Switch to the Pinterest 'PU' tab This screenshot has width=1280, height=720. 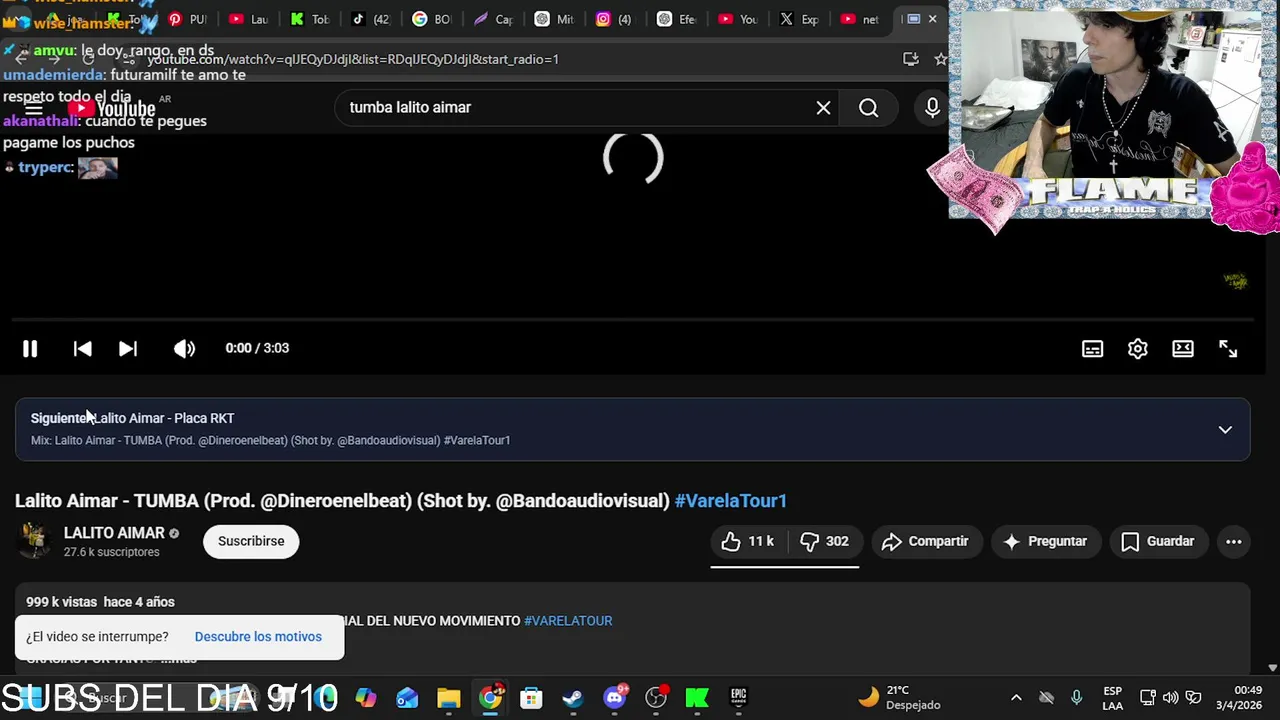click(188, 19)
